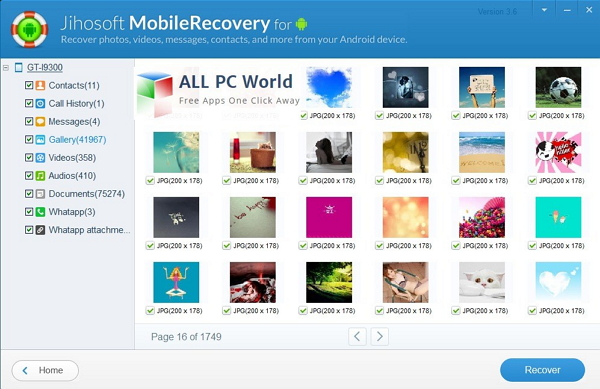The image size is (600, 389).
Task: Select the Documents(75274) category
Action: (x=86, y=194)
